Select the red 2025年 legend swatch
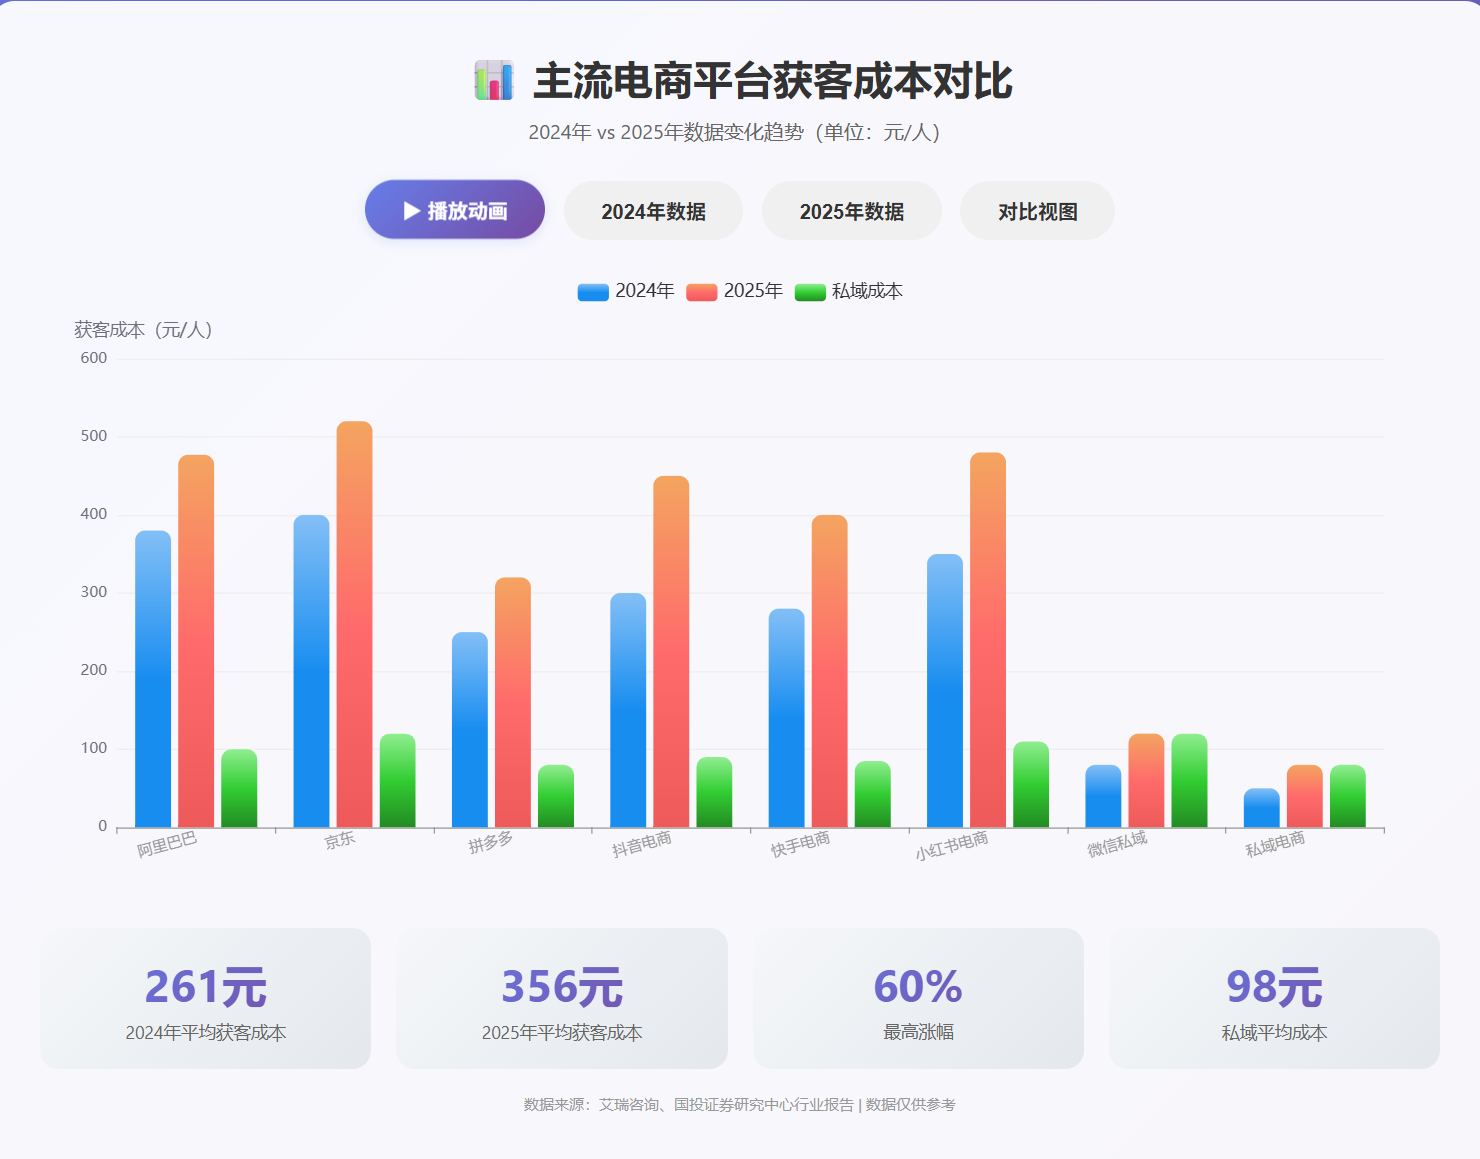The height and width of the screenshot is (1159, 1480). point(699,291)
